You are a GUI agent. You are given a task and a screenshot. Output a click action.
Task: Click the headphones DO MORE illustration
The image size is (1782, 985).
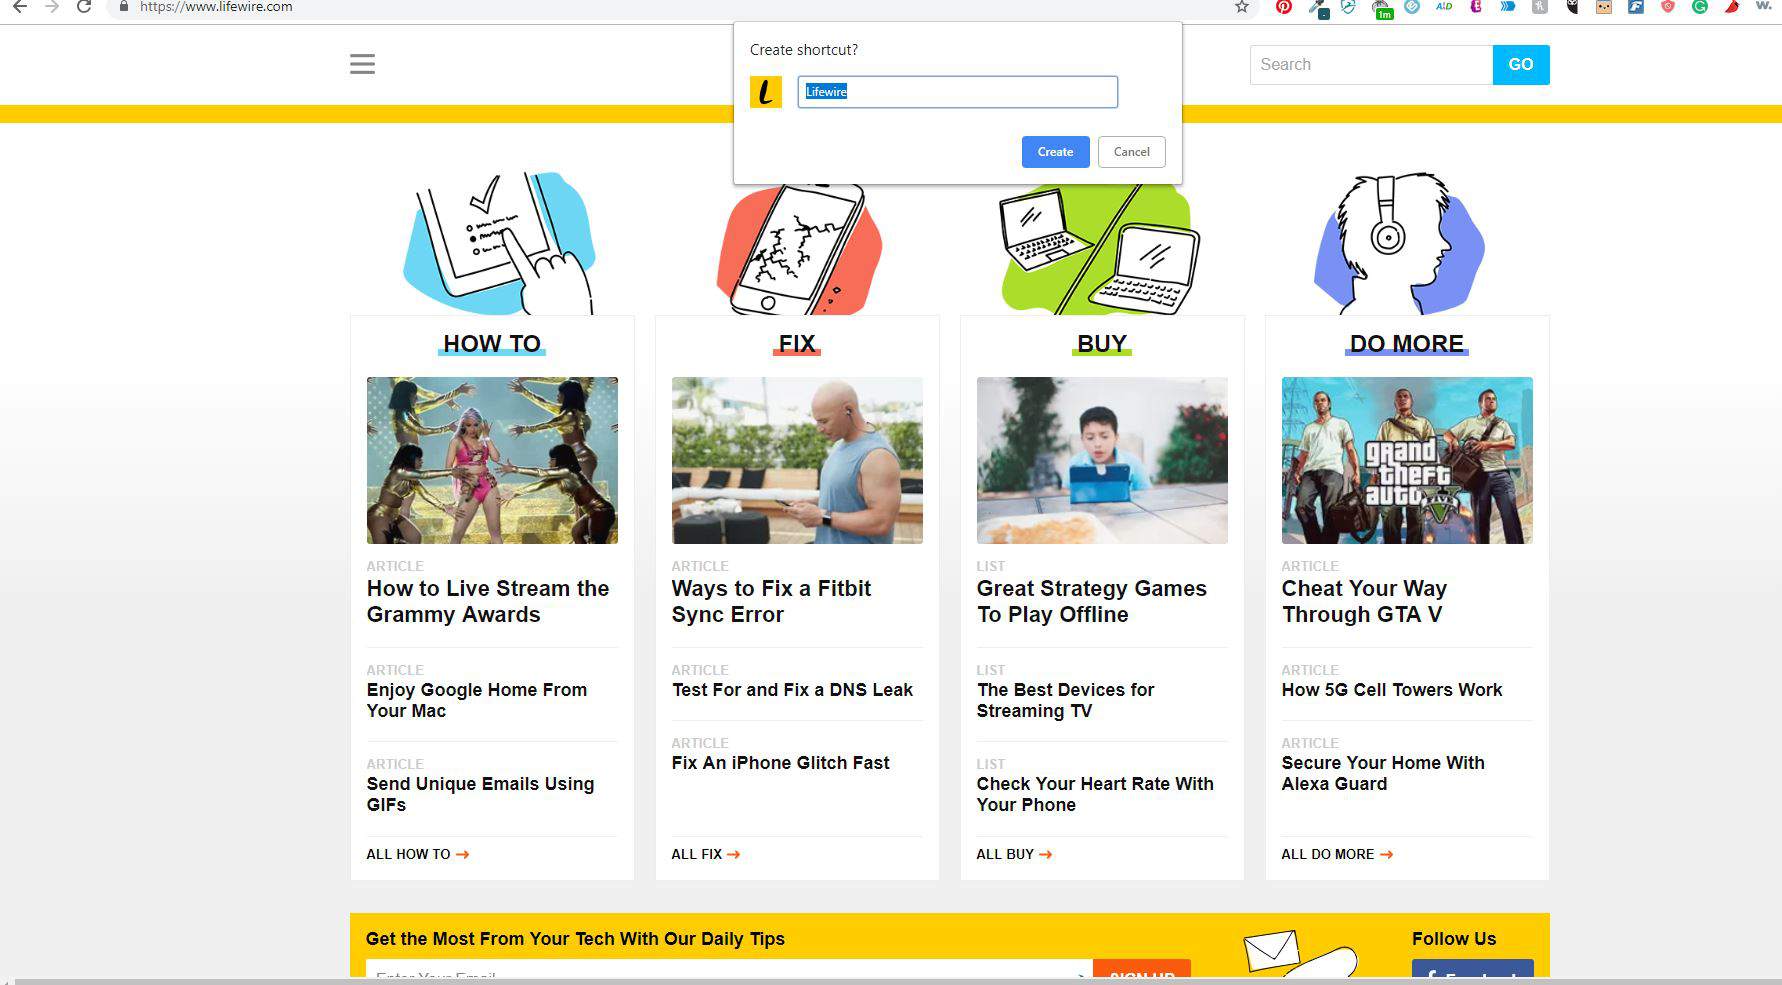1400,243
